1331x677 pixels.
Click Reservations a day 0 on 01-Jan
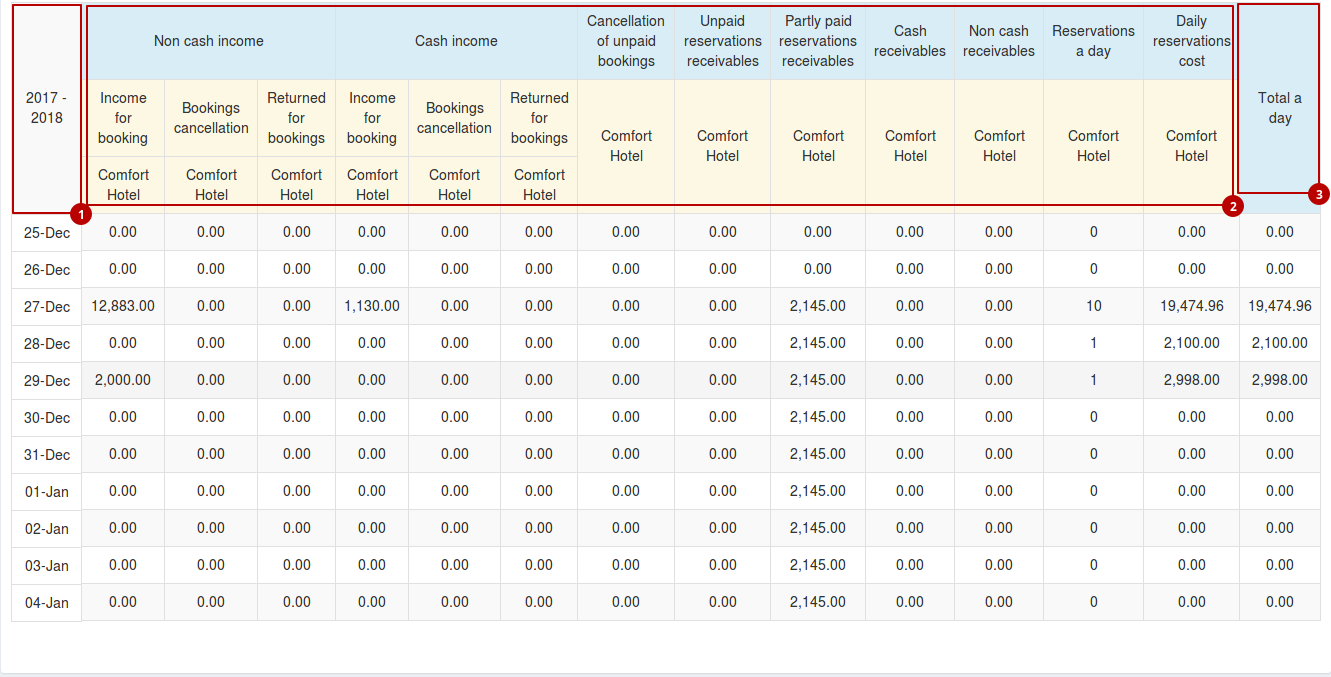pos(1094,491)
